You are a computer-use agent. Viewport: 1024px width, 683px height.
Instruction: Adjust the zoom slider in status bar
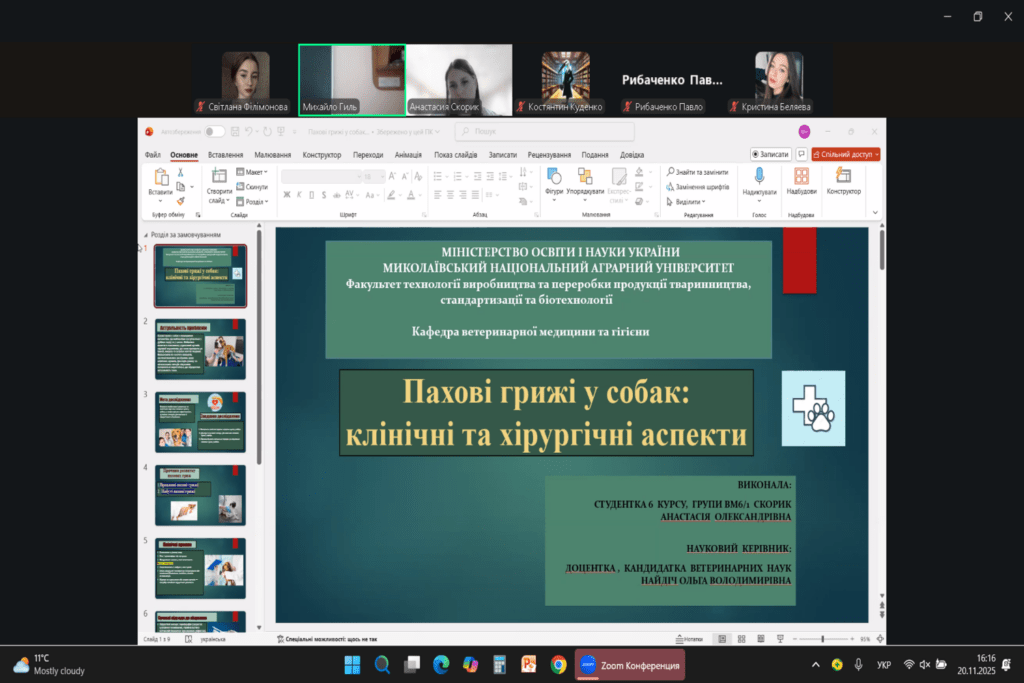coord(822,638)
